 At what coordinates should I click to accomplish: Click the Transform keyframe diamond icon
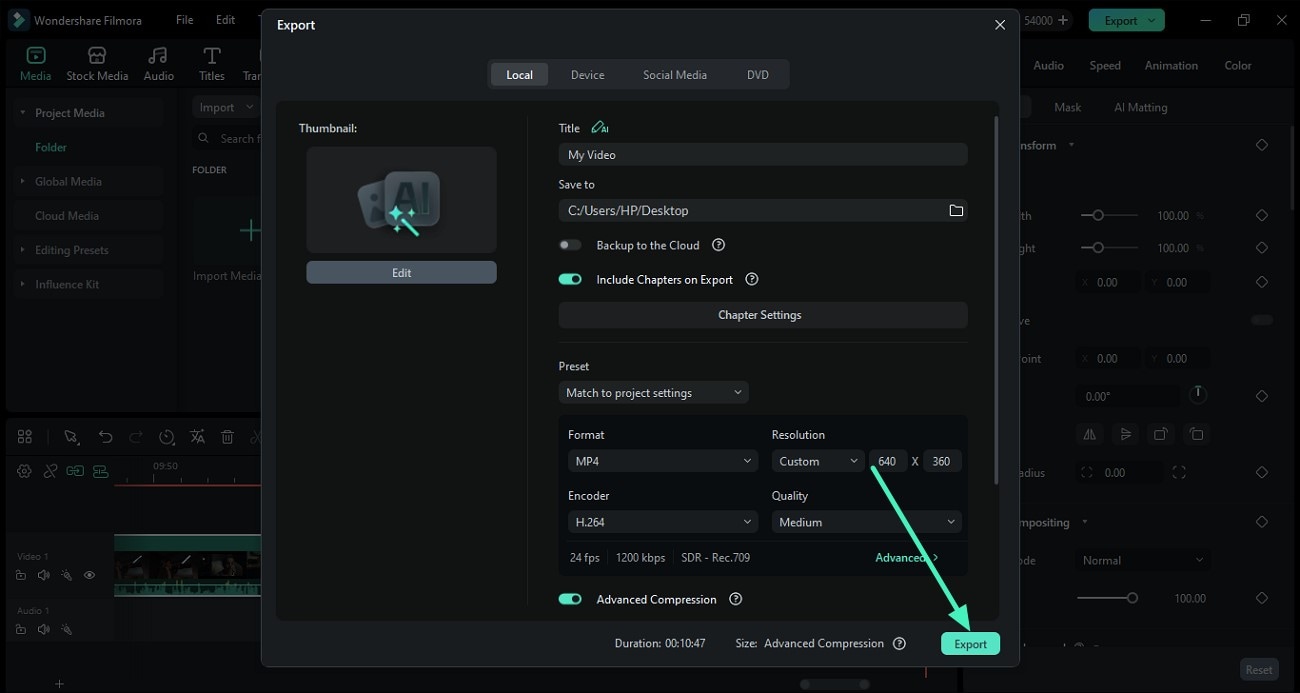tap(1262, 145)
